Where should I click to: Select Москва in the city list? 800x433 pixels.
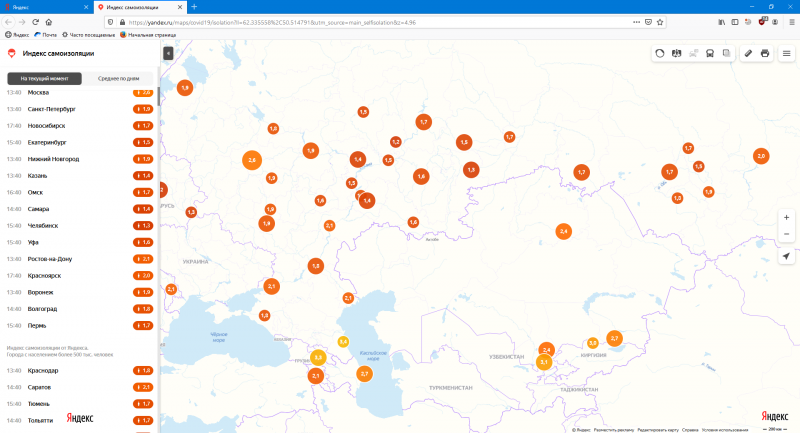79,92
